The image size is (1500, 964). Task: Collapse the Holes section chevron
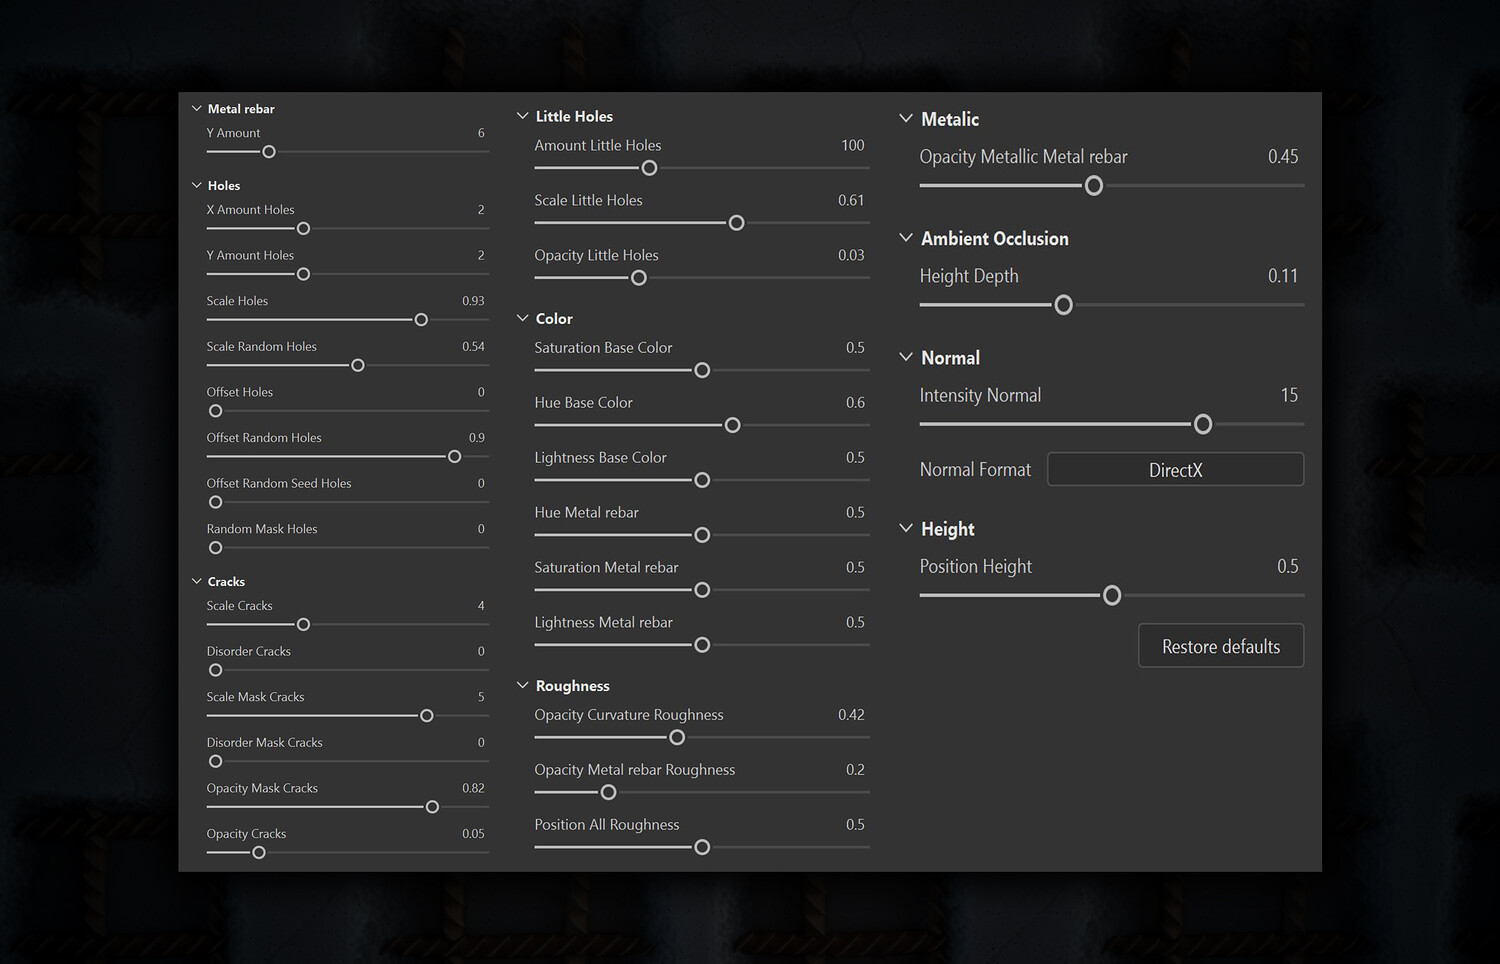[x=197, y=185]
